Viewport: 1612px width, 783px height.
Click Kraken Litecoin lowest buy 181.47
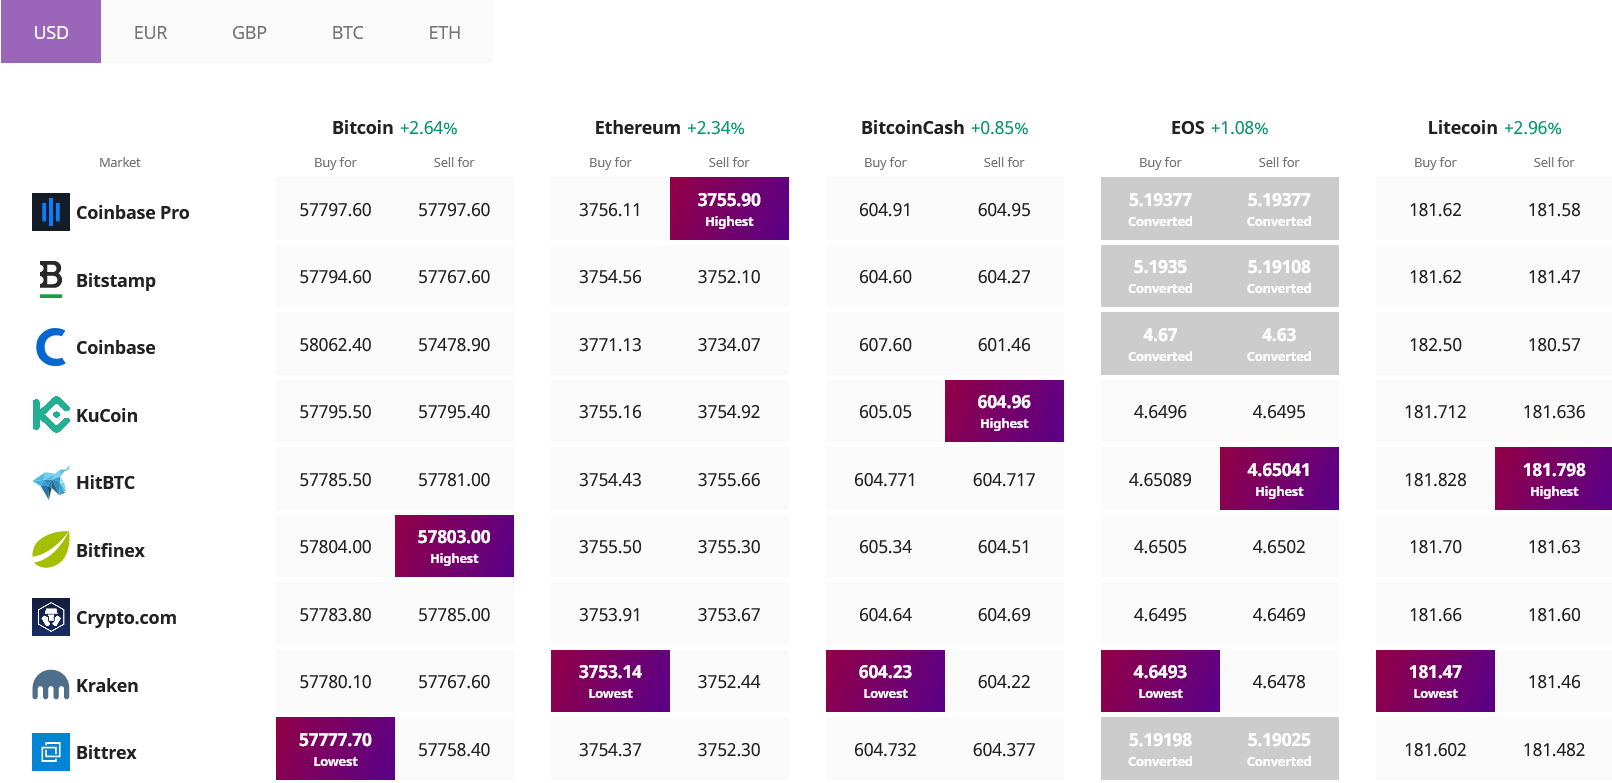pos(1435,681)
